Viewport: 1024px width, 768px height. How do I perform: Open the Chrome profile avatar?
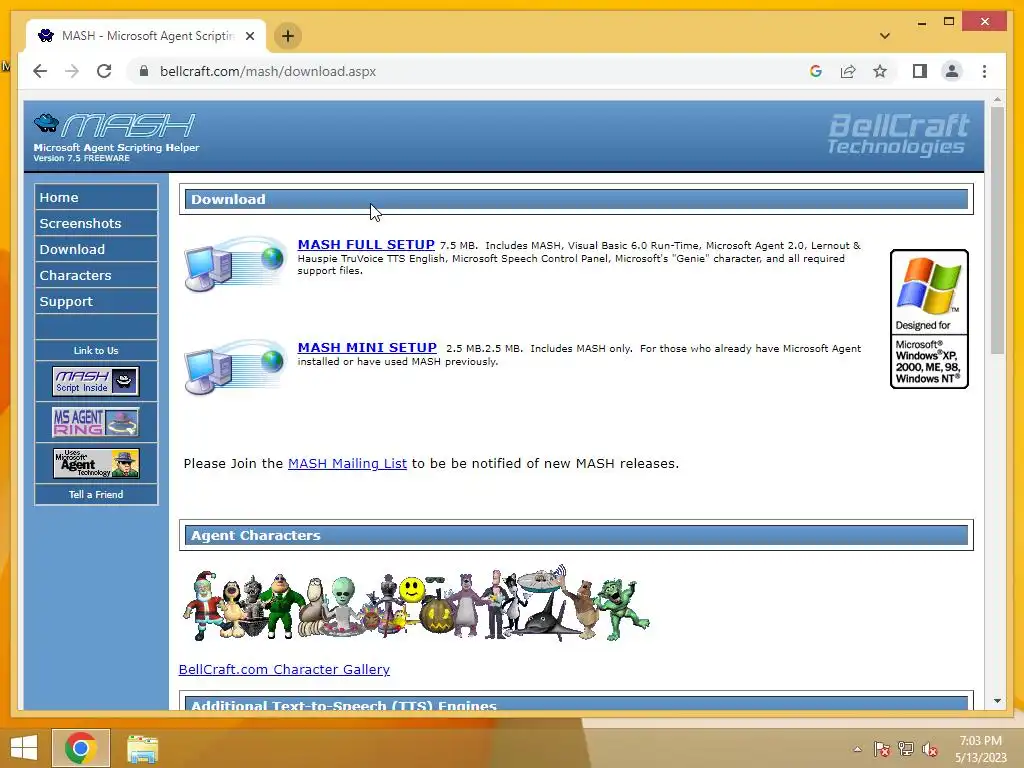click(x=952, y=71)
